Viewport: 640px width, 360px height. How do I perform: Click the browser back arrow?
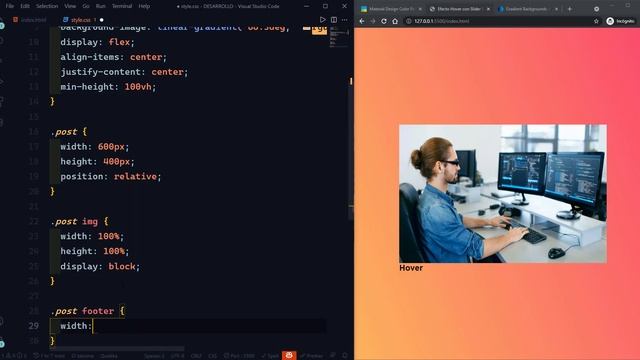(x=362, y=21)
